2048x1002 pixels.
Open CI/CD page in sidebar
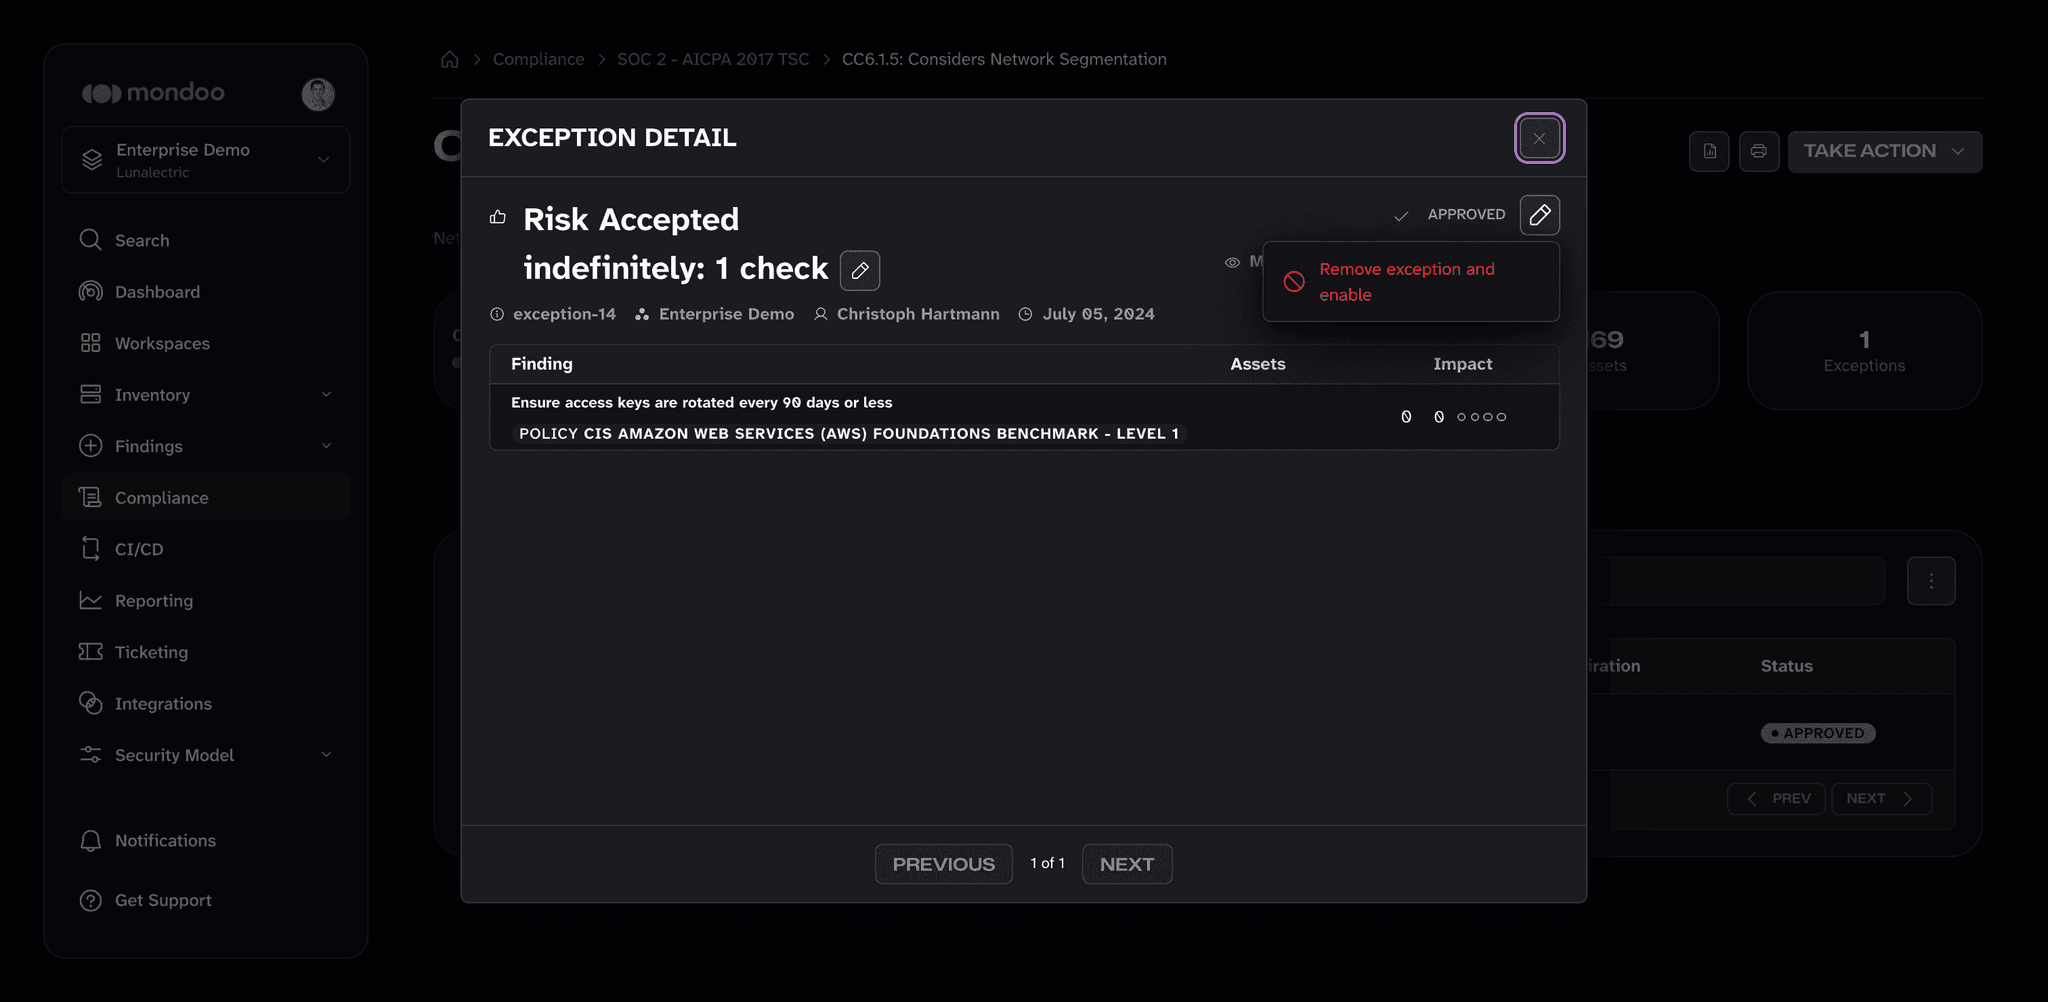[205, 549]
